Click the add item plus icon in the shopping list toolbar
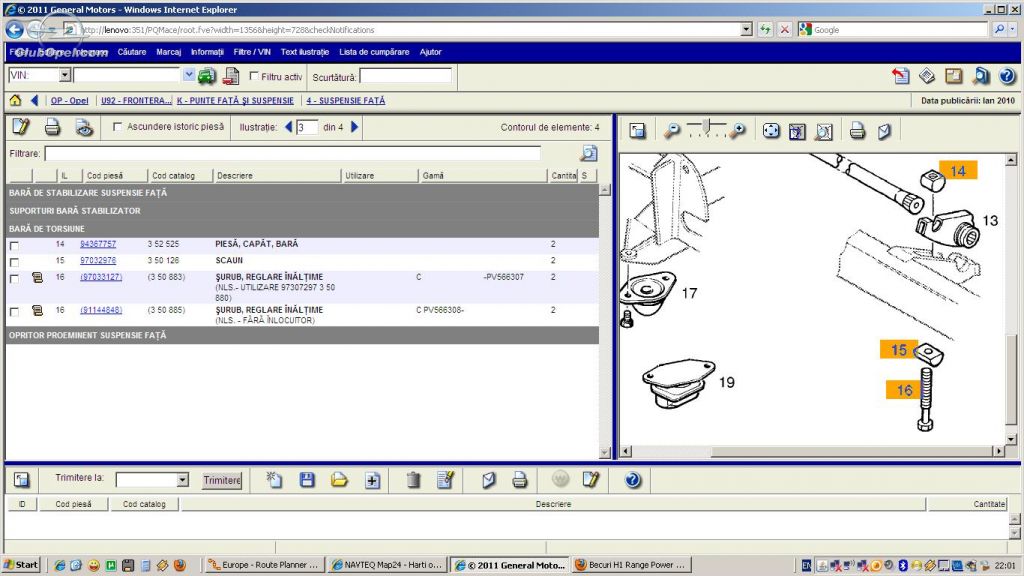Viewport: 1024px width, 576px height. [372, 481]
